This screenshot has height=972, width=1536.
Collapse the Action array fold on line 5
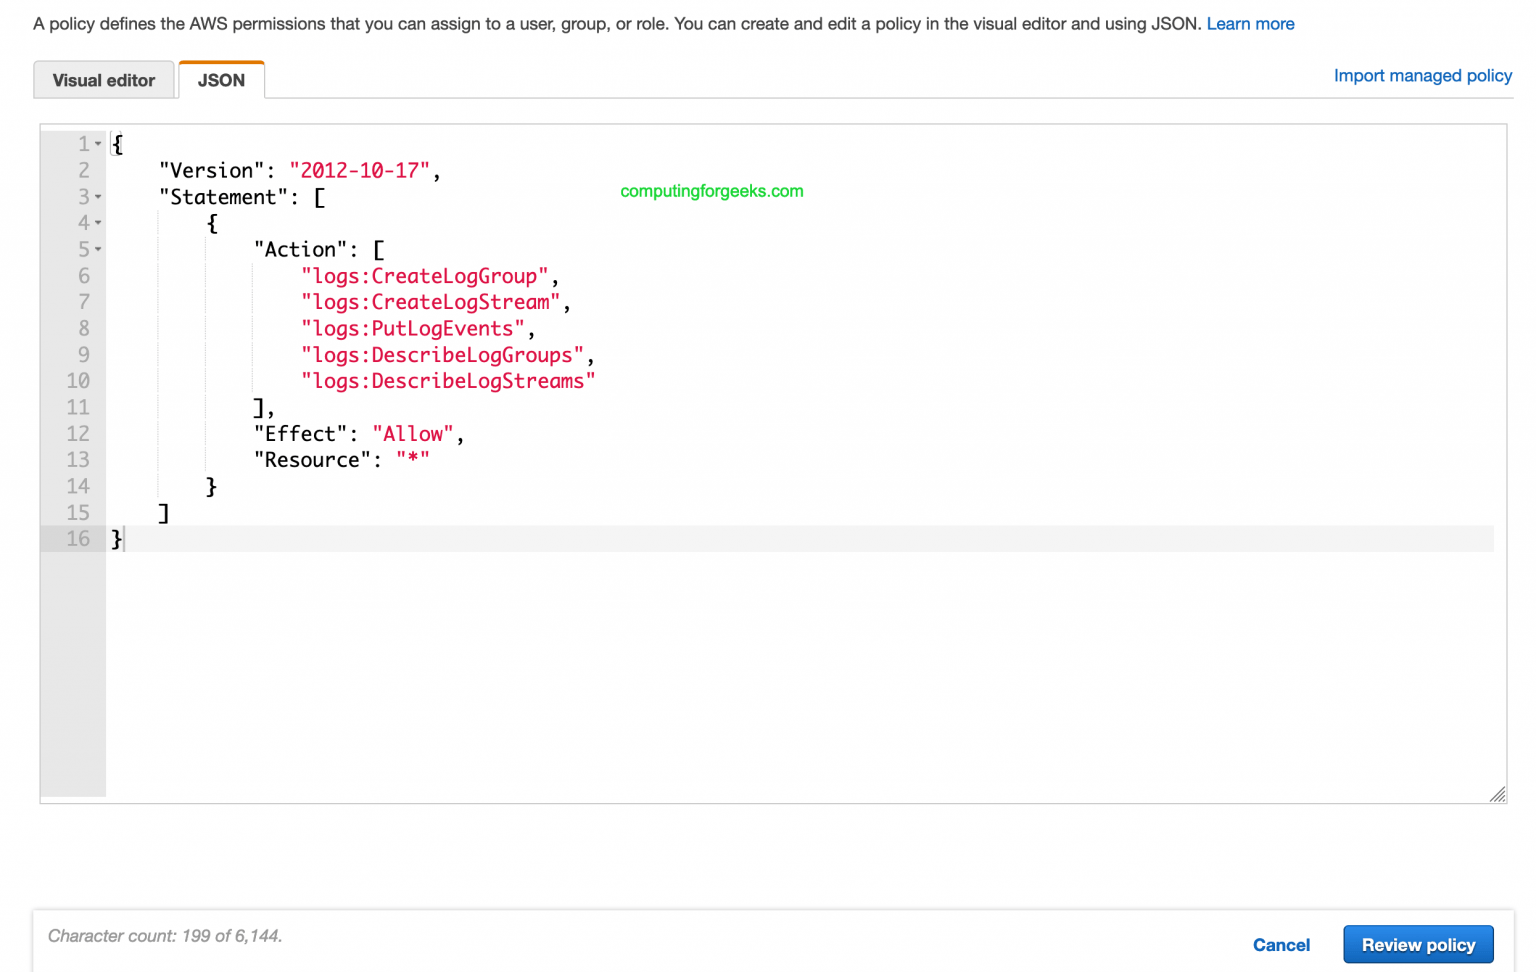pyautogui.click(x=98, y=249)
